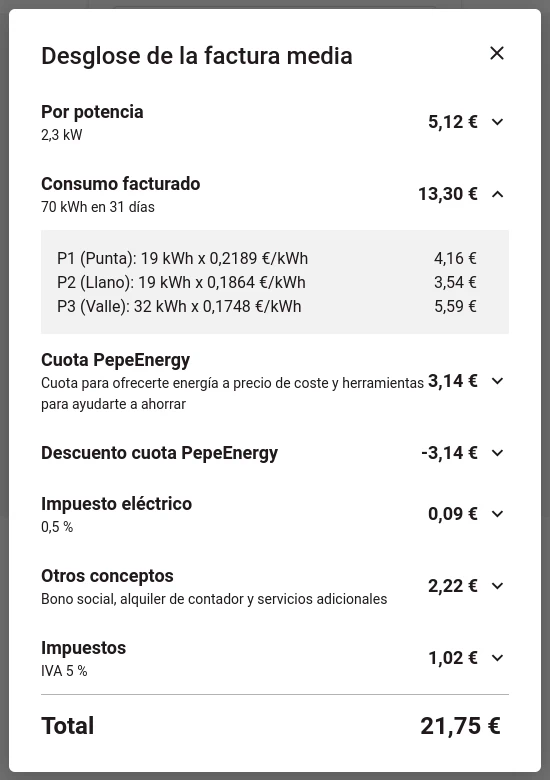Collapse the Consumo facturado chevron
The height and width of the screenshot is (780, 550).
[497, 194]
